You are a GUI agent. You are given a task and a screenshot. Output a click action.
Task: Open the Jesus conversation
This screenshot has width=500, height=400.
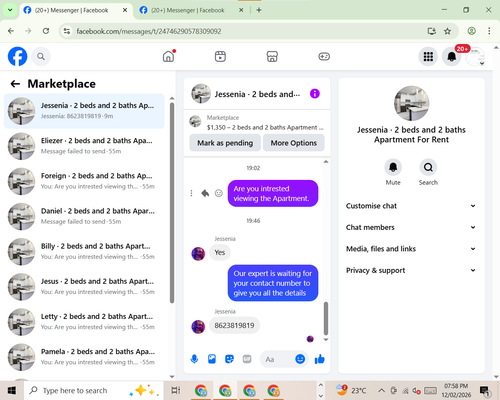click(x=84, y=287)
